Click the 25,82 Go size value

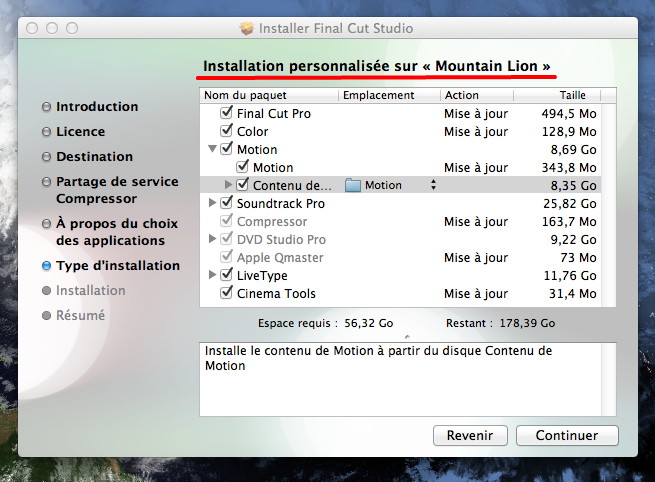570,203
